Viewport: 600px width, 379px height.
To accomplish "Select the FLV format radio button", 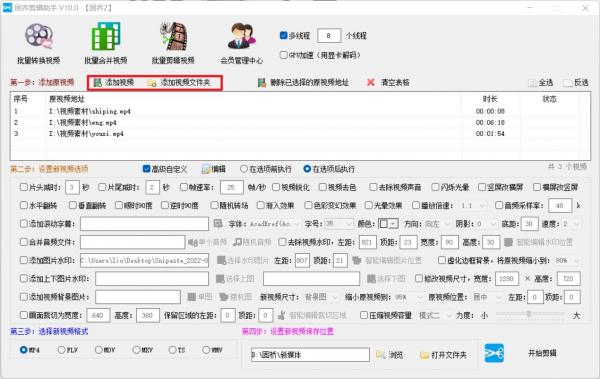I will [61, 350].
